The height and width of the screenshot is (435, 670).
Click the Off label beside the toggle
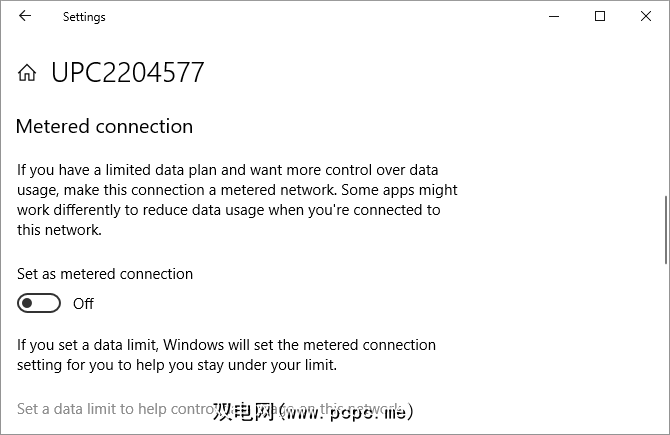[x=83, y=303]
